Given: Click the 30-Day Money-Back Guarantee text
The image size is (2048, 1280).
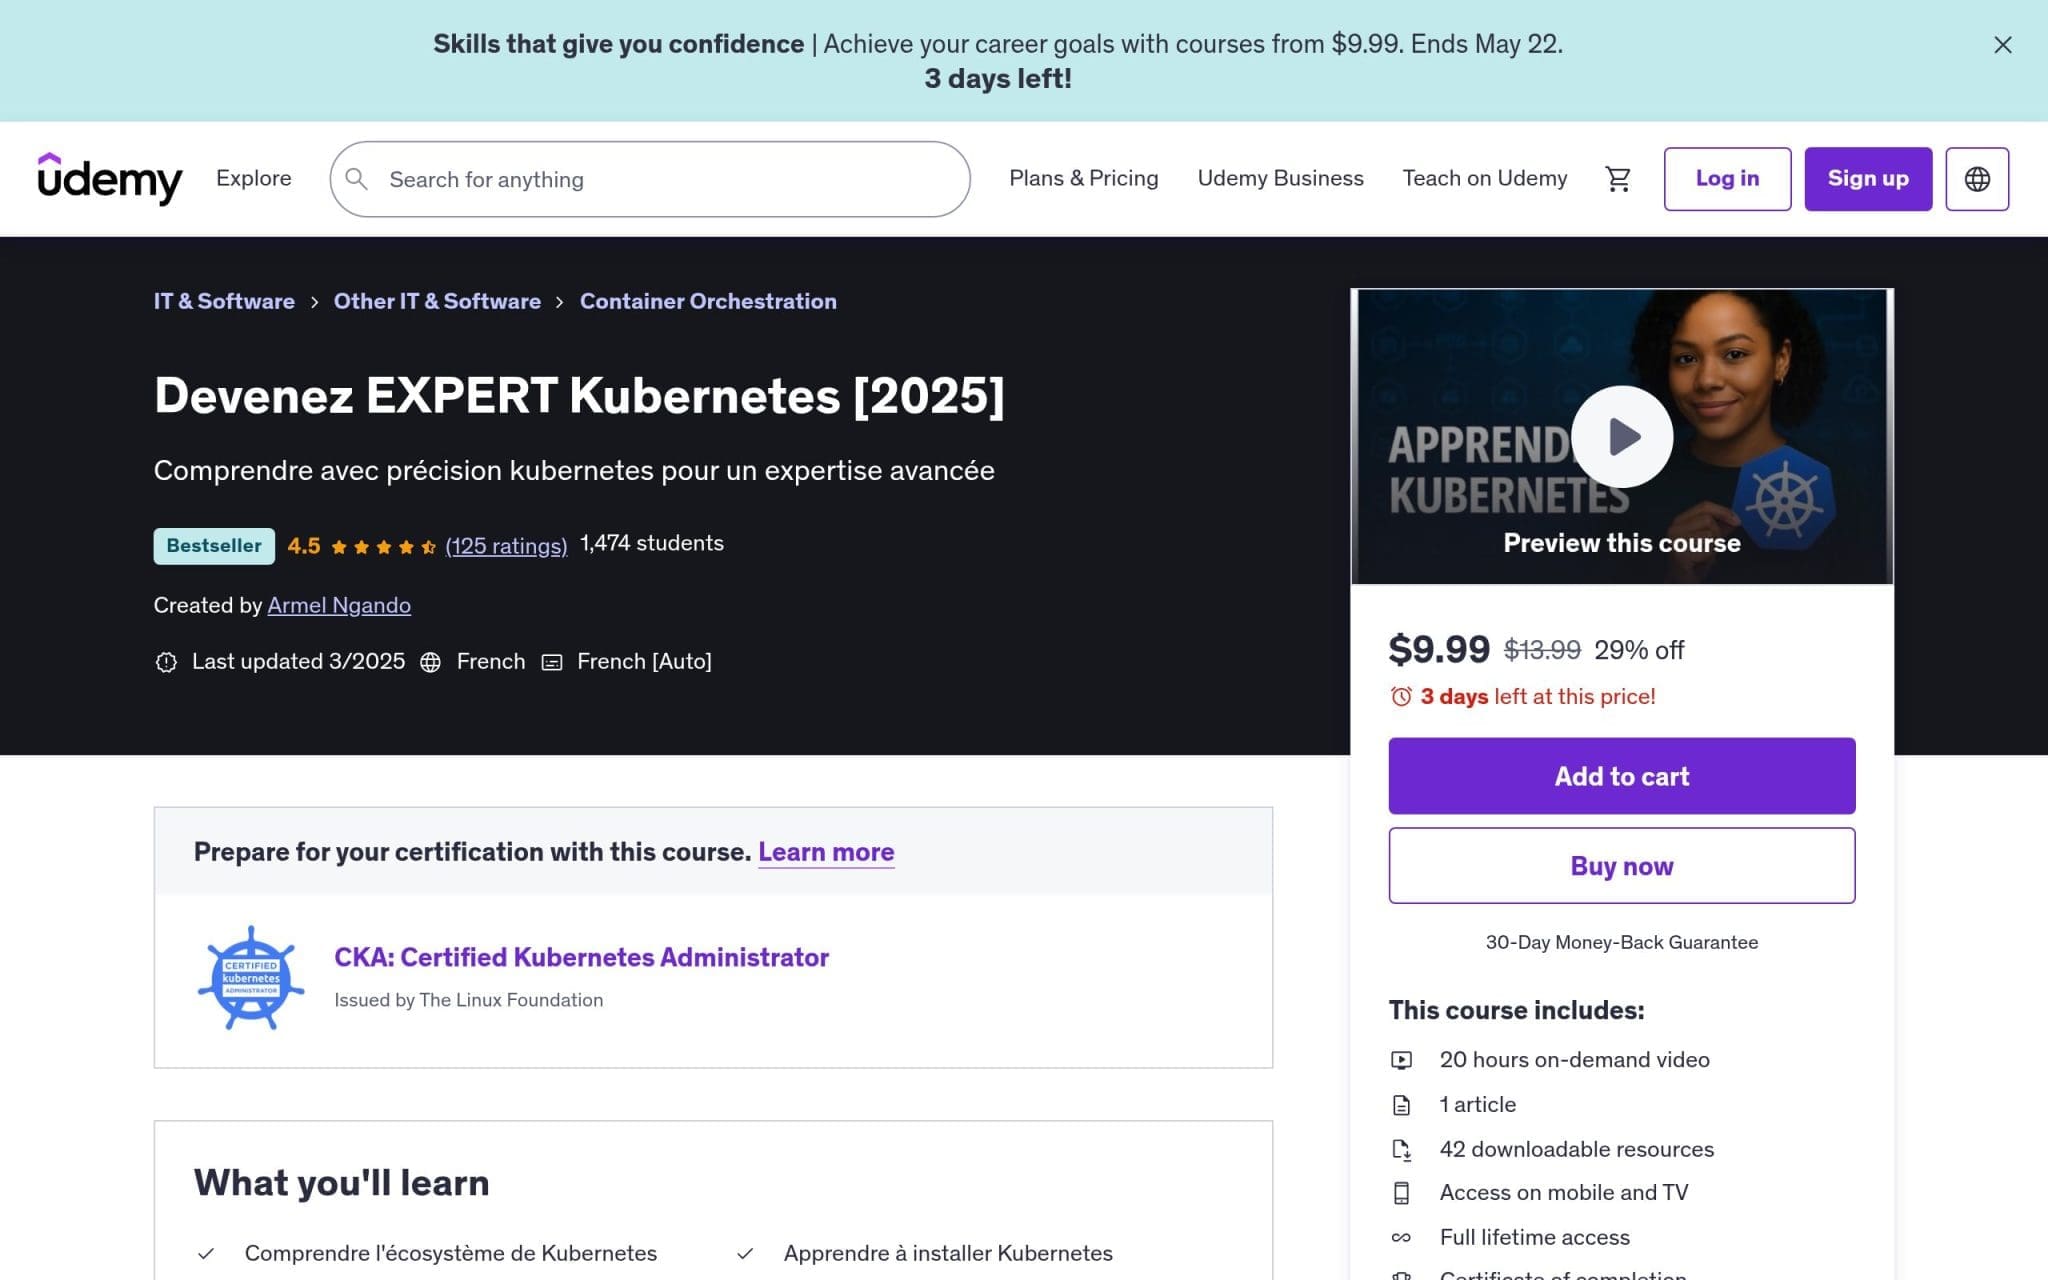Looking at the screenshot, I should tap(1621, 942).
